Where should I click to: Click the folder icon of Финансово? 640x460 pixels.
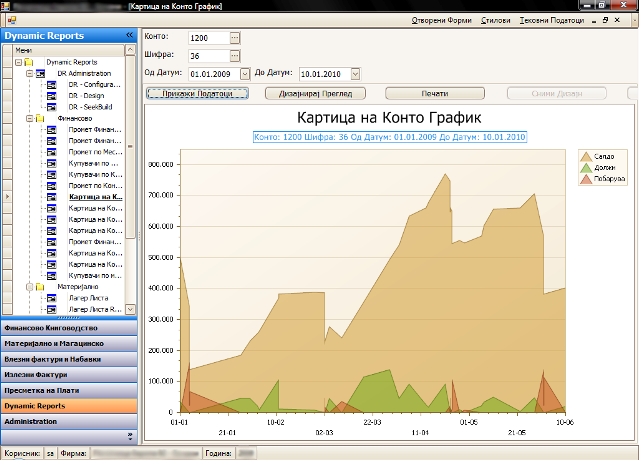(x=40, y=119)
